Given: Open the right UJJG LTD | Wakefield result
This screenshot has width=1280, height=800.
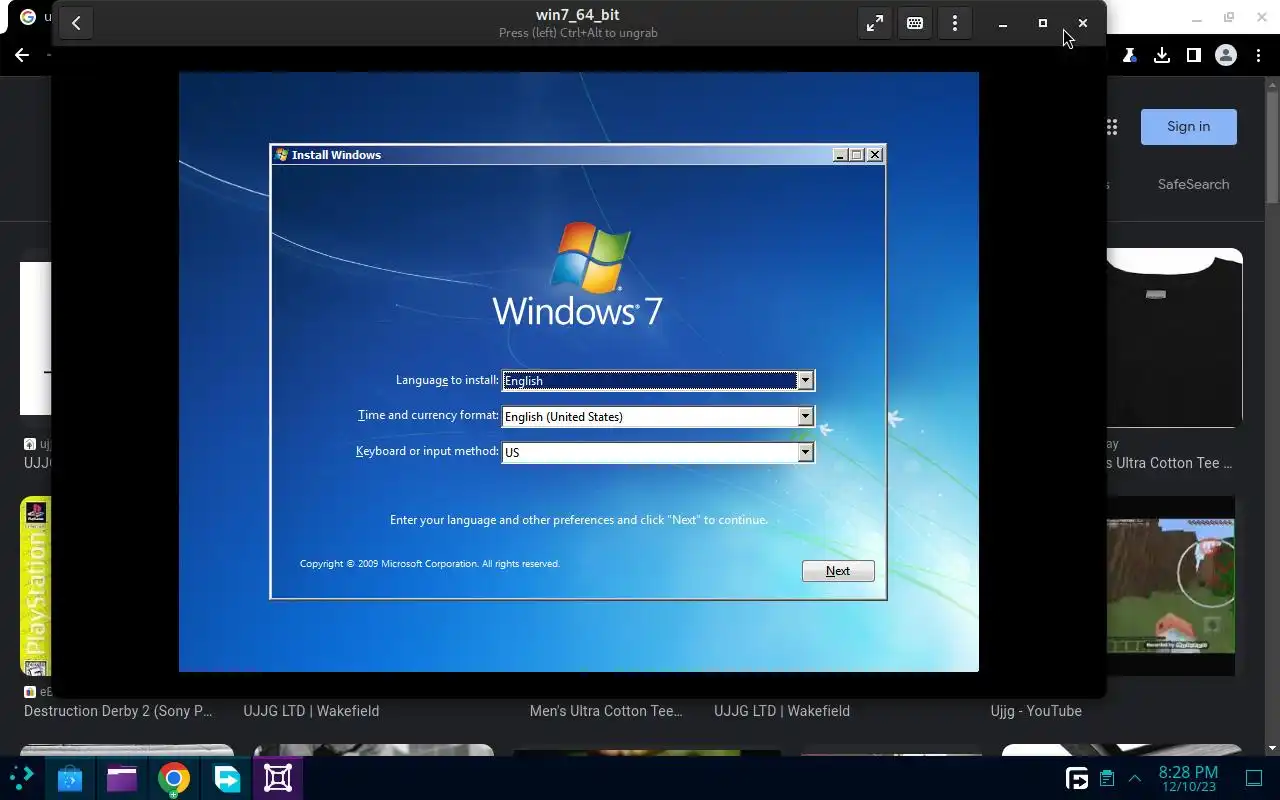Looking at the screenshot, I should tap(782, 711).
